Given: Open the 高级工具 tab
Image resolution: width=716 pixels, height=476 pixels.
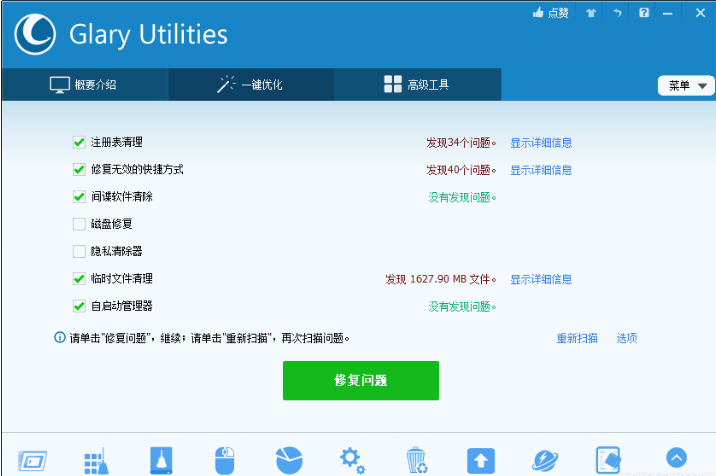Looking at the screenshot, I should pyautogui.click(x=417, y=85).
